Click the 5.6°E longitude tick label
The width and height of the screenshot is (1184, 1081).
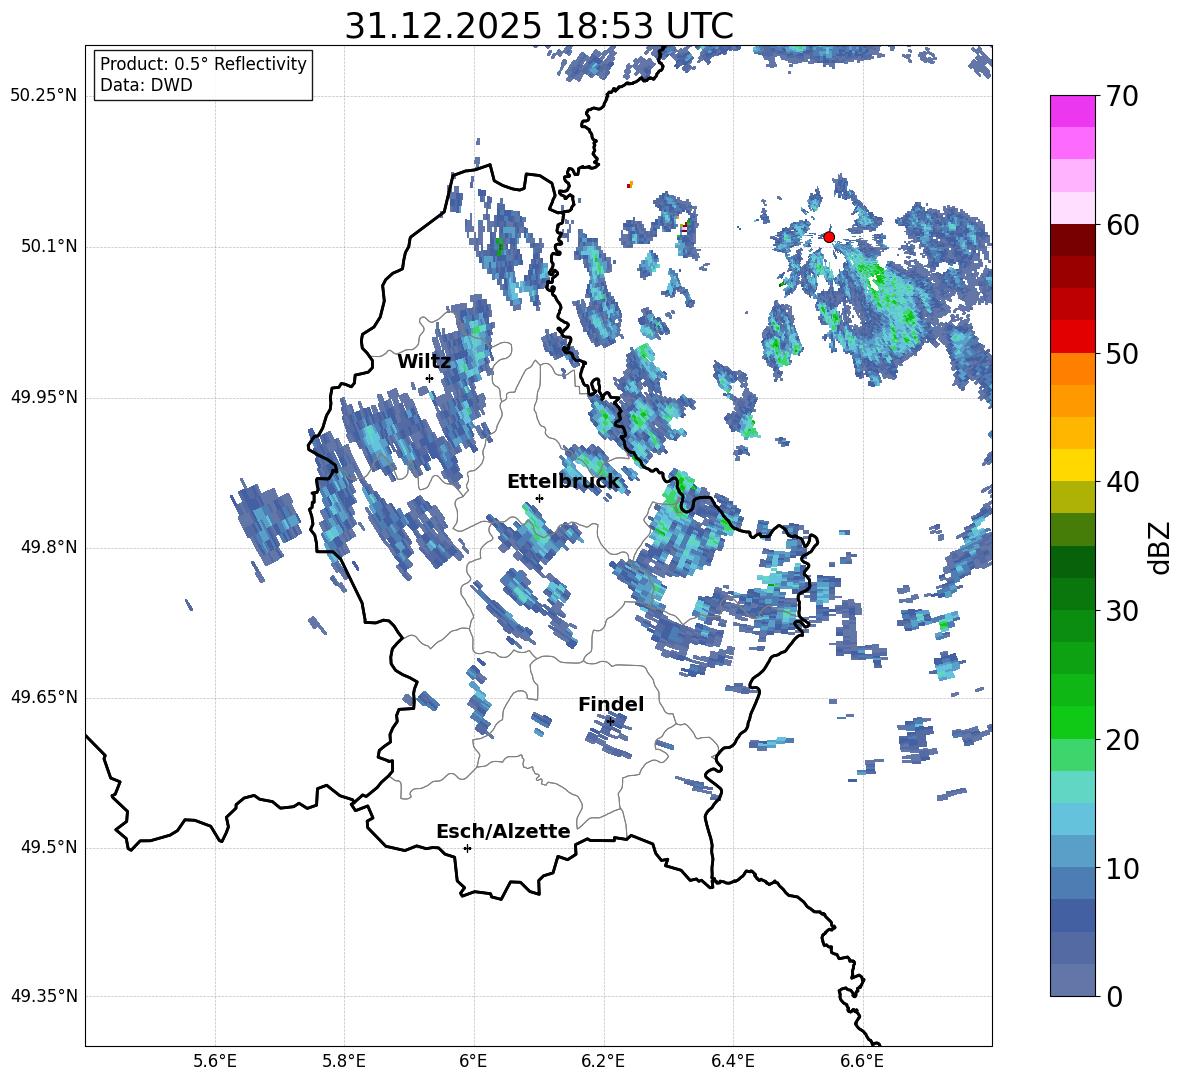[x=215, y=1061]
